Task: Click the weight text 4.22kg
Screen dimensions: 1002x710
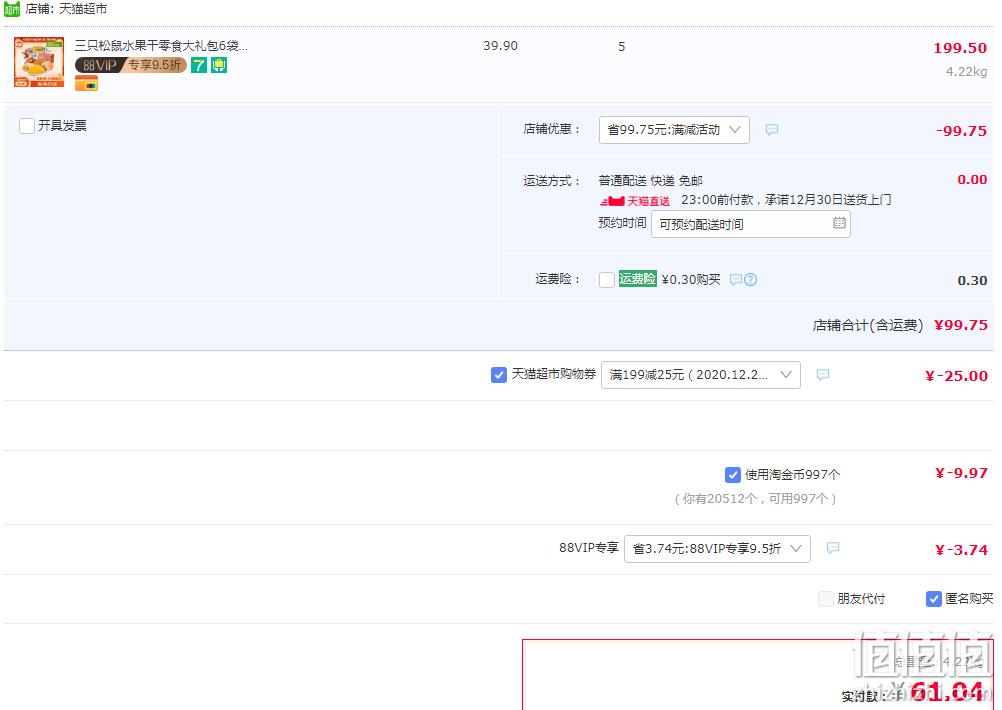Action: (x=966, y=72)
